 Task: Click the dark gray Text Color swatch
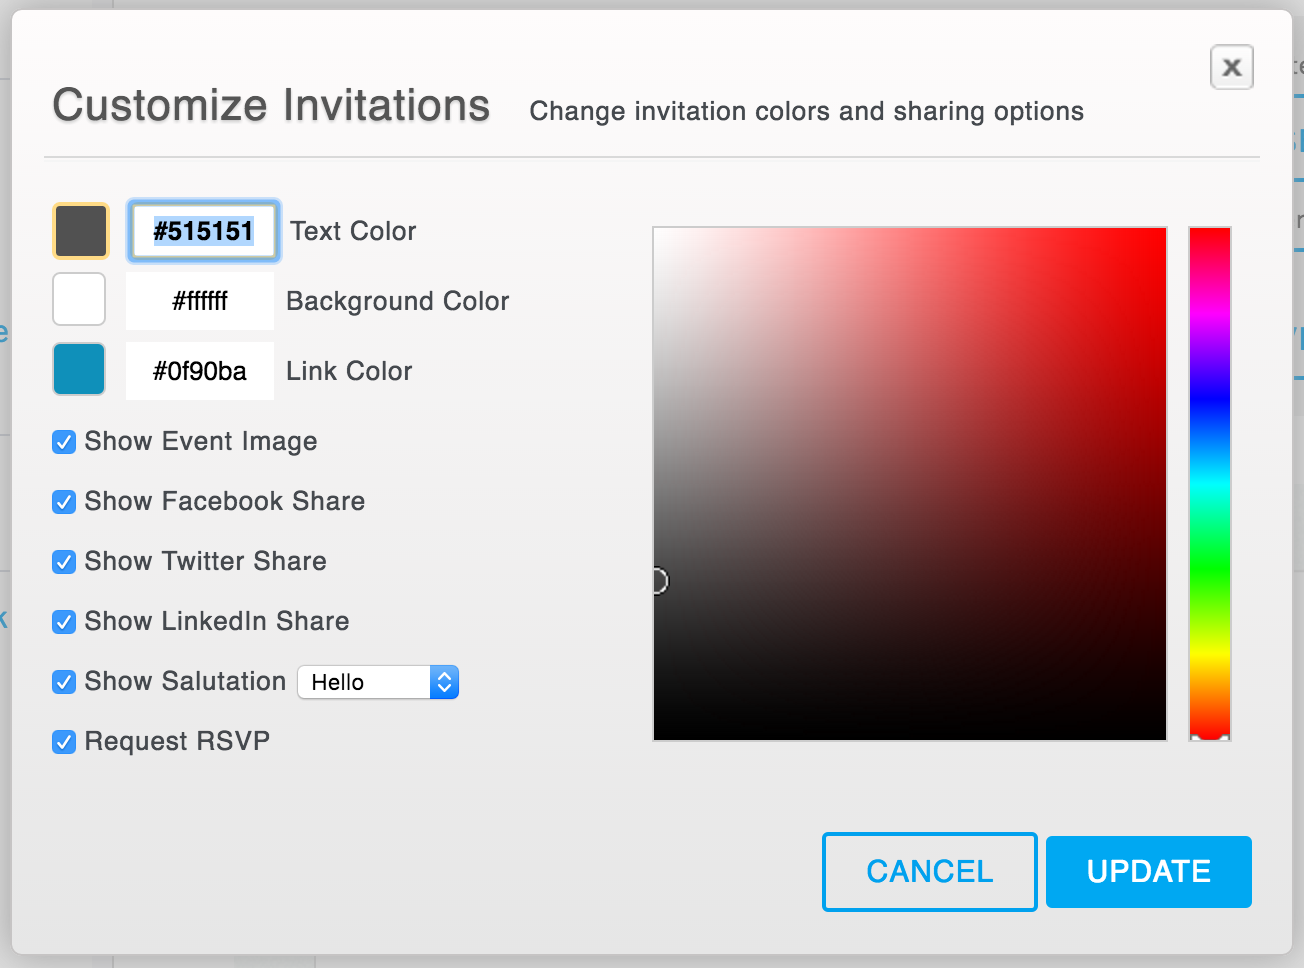pyautogui.click(x=81, y=231)
